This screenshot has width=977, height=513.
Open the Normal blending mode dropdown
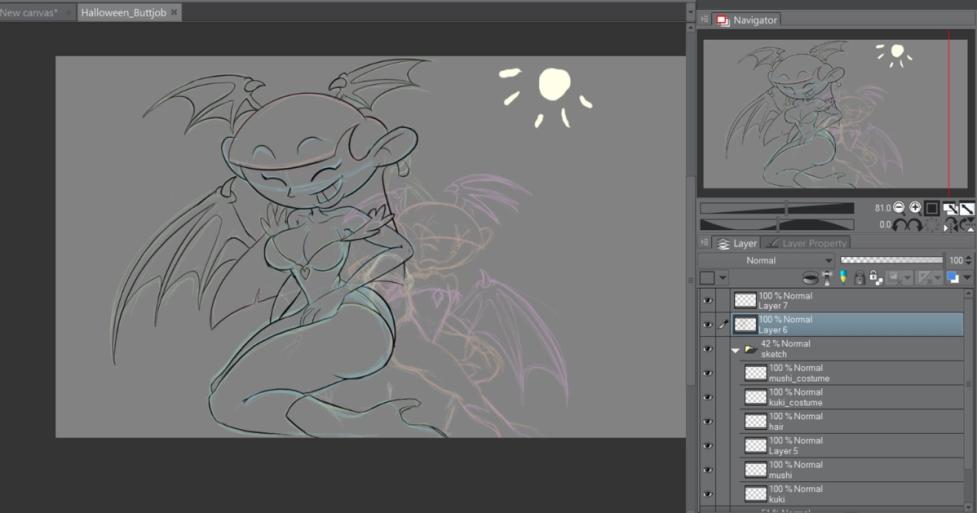pyautogui.click(x=767, y=260)
